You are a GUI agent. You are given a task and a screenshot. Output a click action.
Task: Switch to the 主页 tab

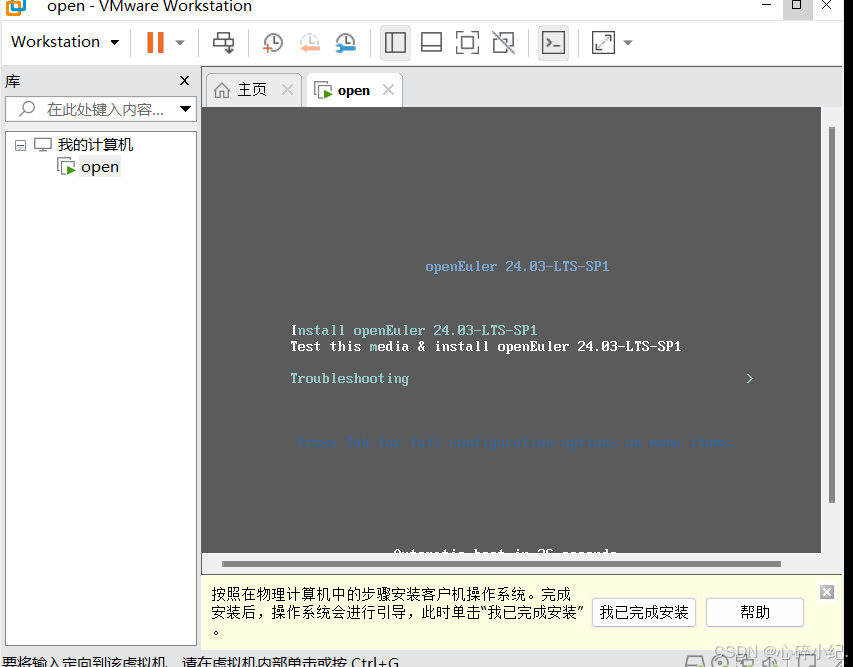(x=250, y=89)
